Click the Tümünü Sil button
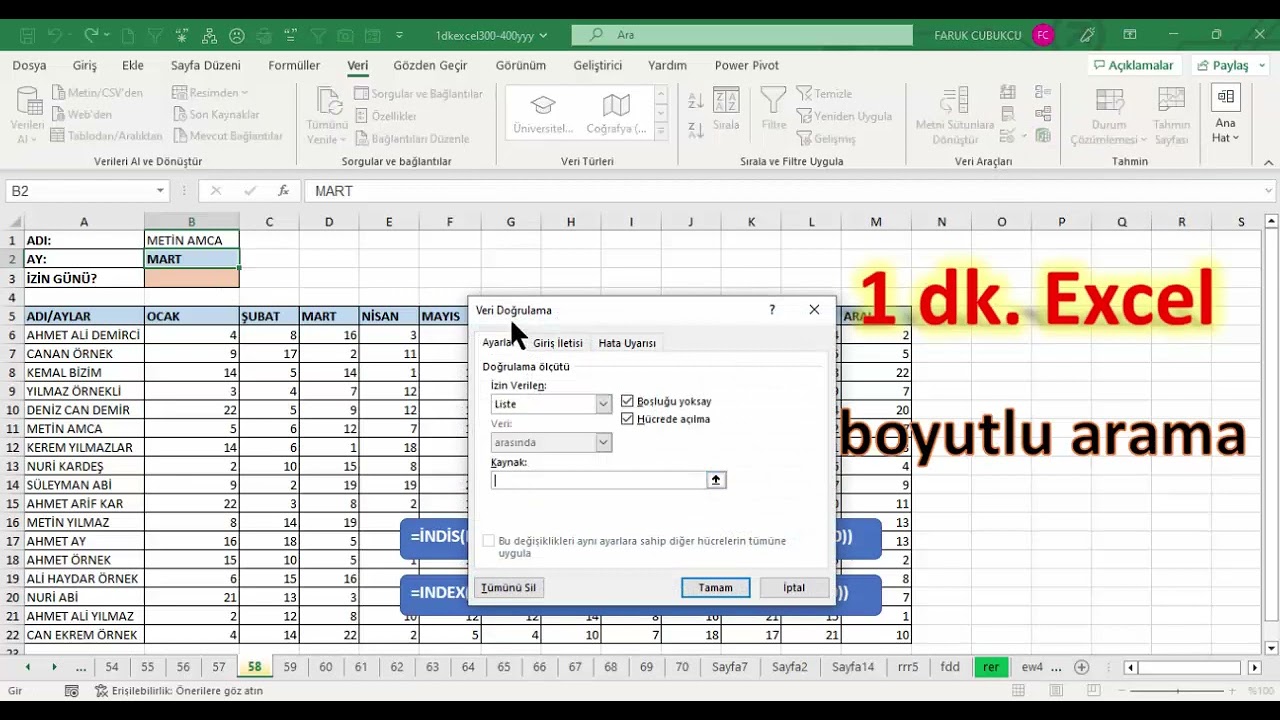Image resolution: width=1280 pixels, height=720 pixels. [x=509, y=588]
